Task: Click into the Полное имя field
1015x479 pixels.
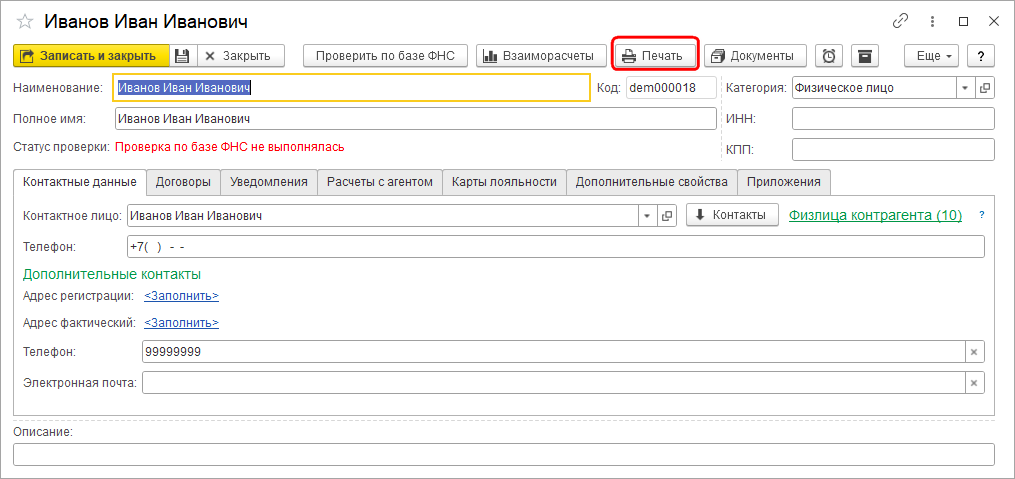Action: pyautogui.click(x=416, y=119)
